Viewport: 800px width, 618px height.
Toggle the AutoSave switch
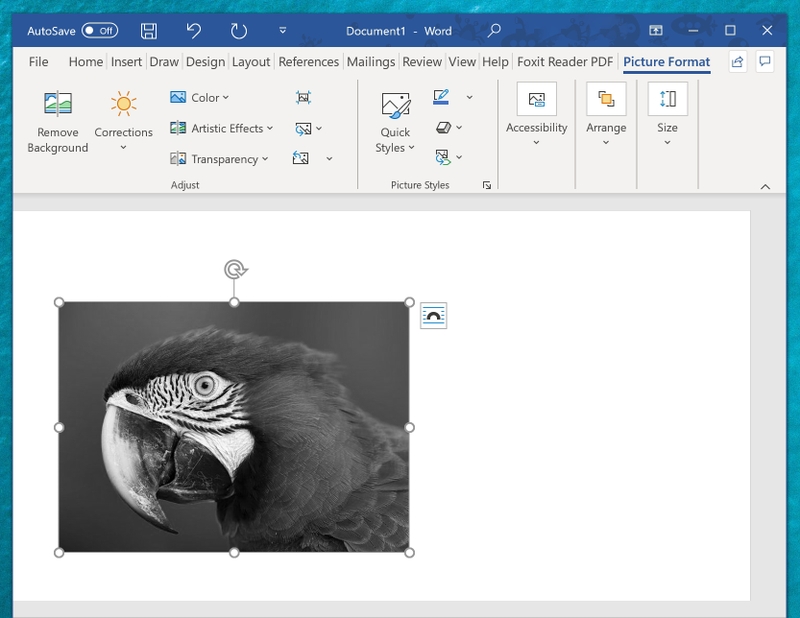pyautogui.click(x=100, y=31)
